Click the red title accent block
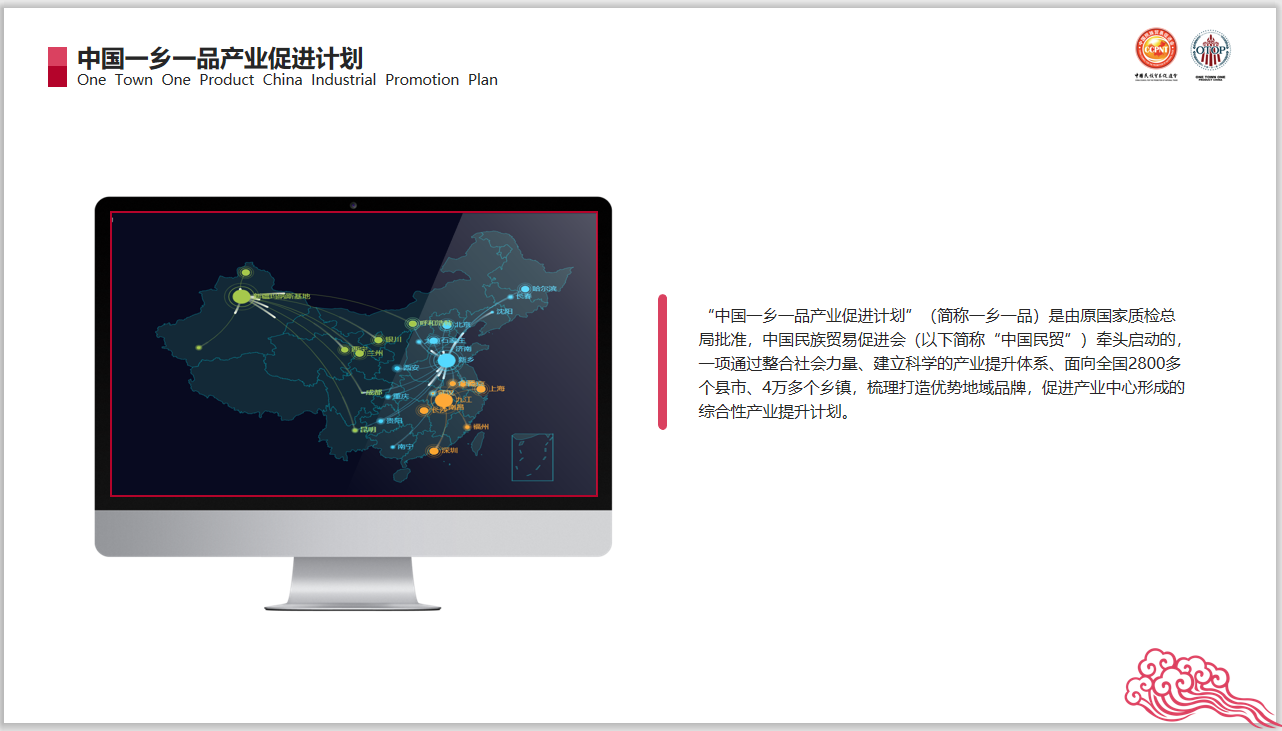Viewport: 1282px width, 731px height. (x=58, y=67)
